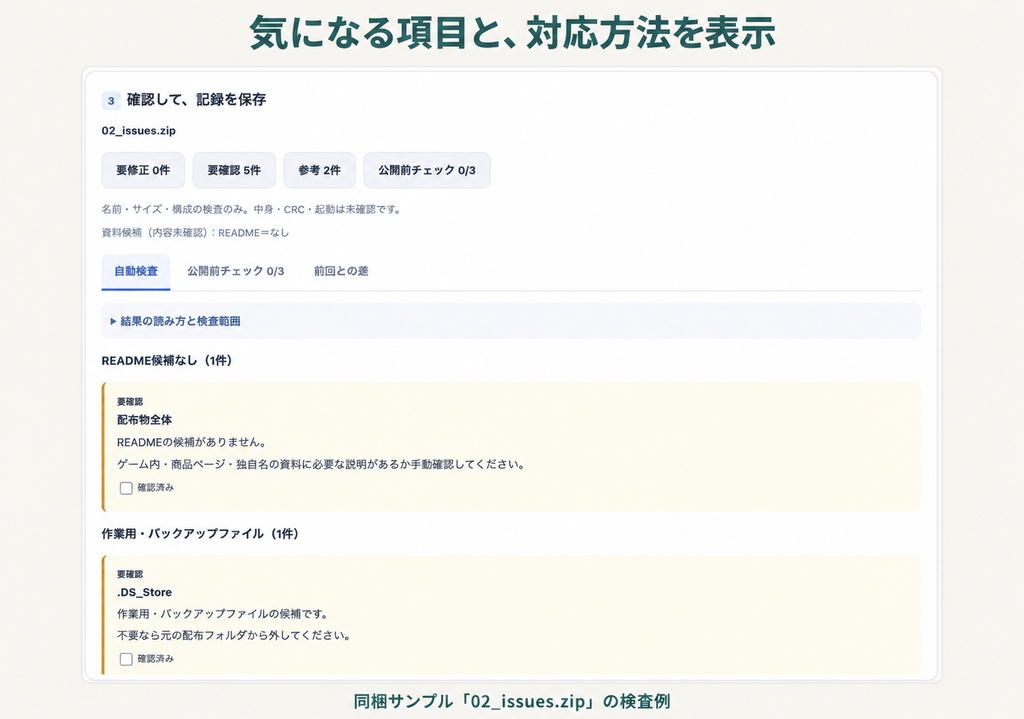The height and width of the screenshot is (719, 1024).
Task: Click the 資料候補 README＝なし line
Action: (x=195, y=232)
